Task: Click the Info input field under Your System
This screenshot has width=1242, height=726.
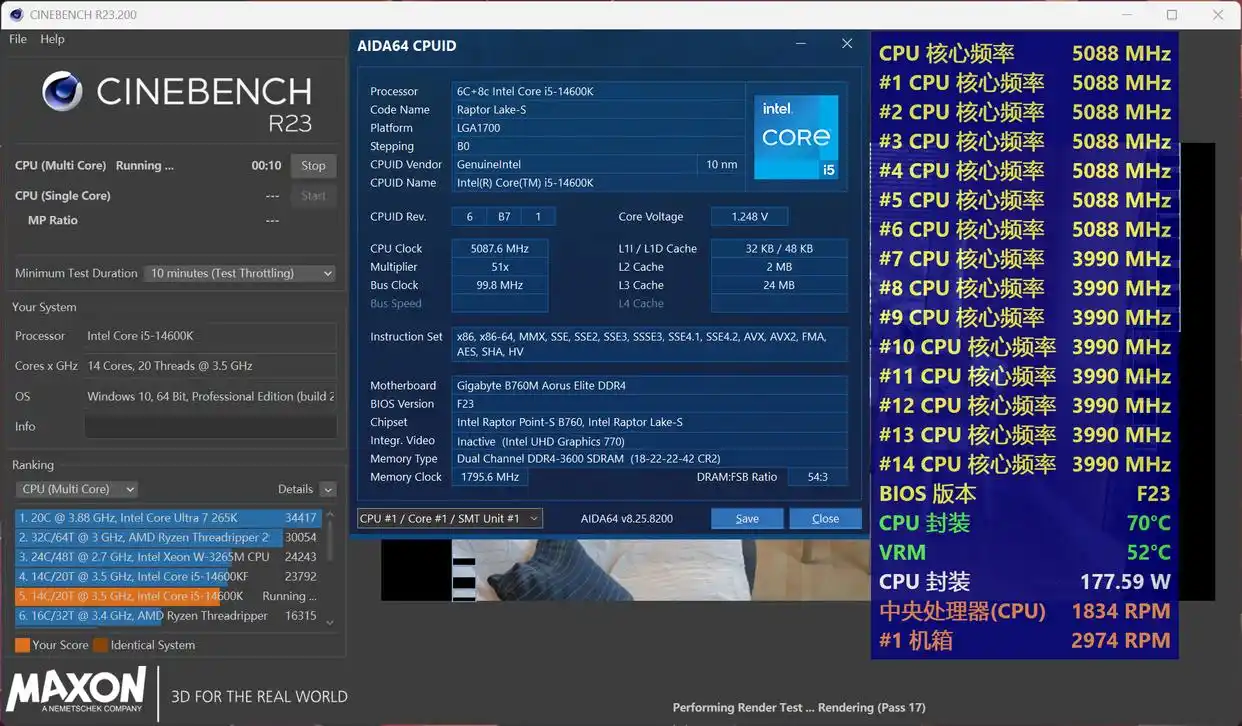Action: click(210, 427)
